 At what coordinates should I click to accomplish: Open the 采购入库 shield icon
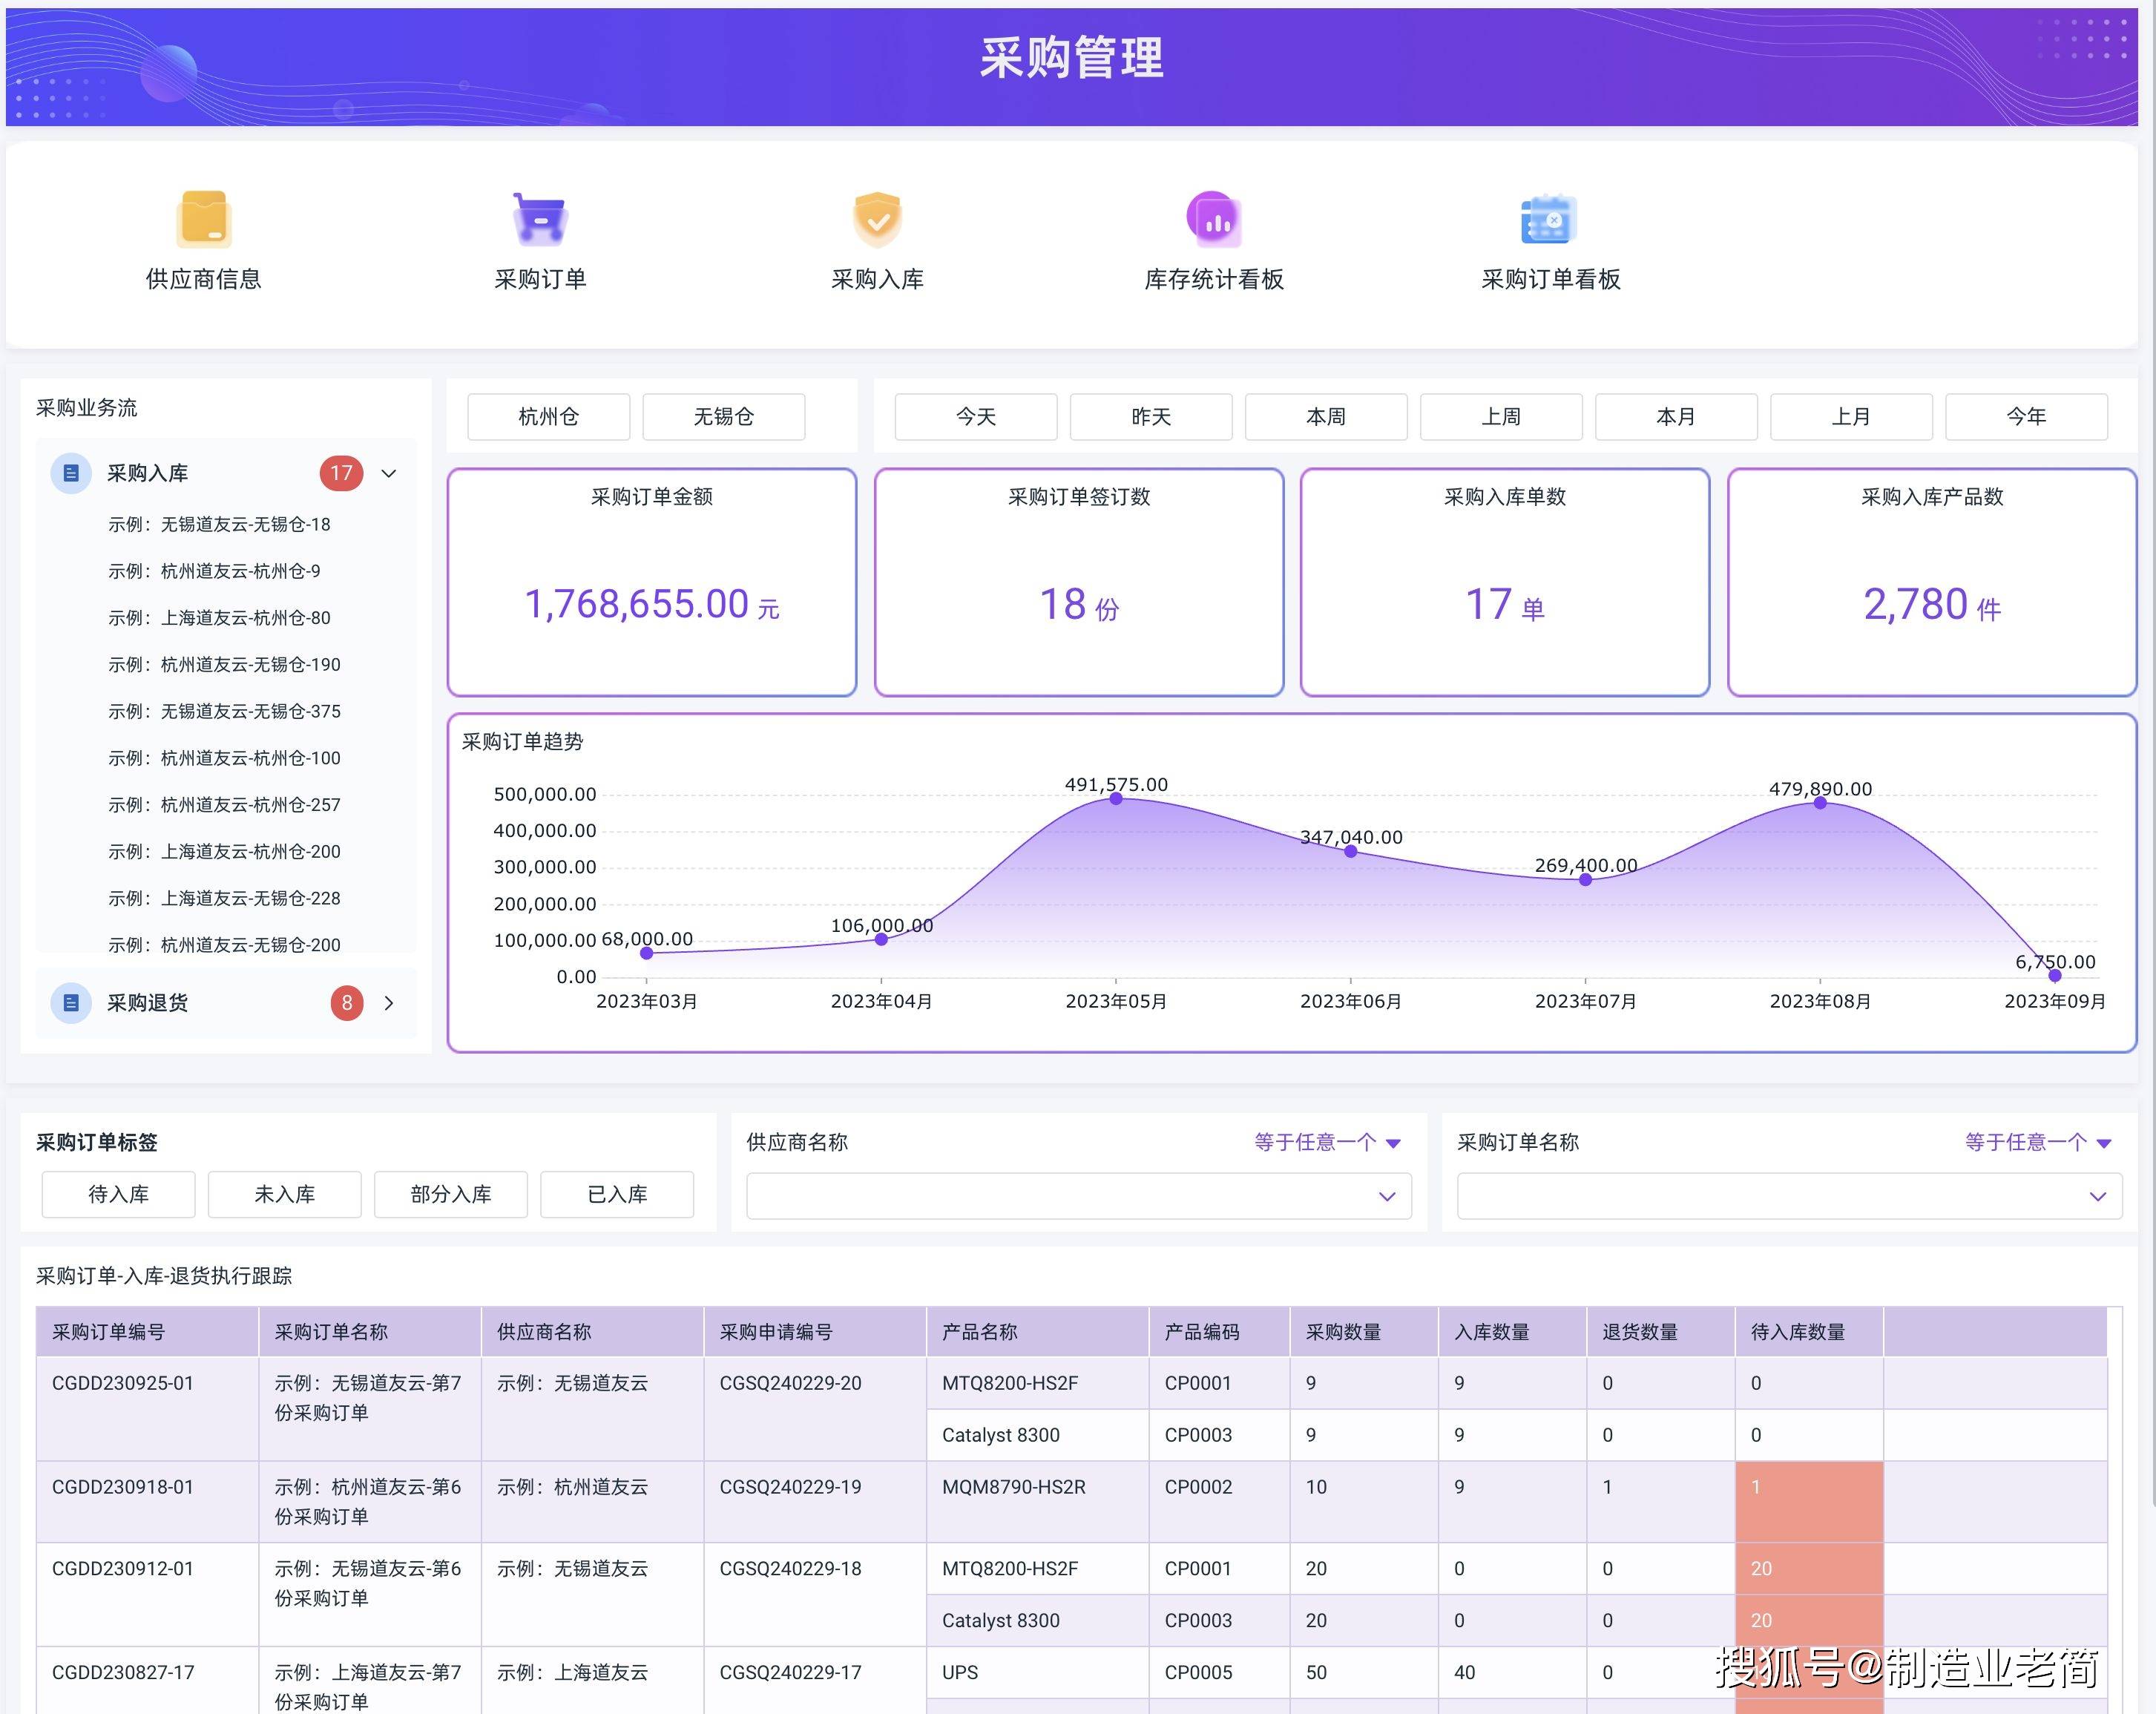coord(877,218)
